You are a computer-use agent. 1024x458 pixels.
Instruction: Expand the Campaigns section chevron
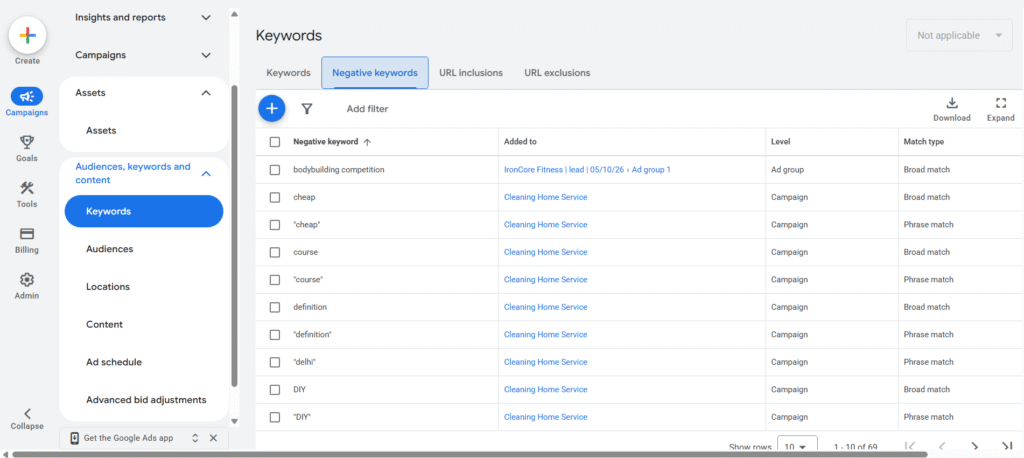coord(206,56)
